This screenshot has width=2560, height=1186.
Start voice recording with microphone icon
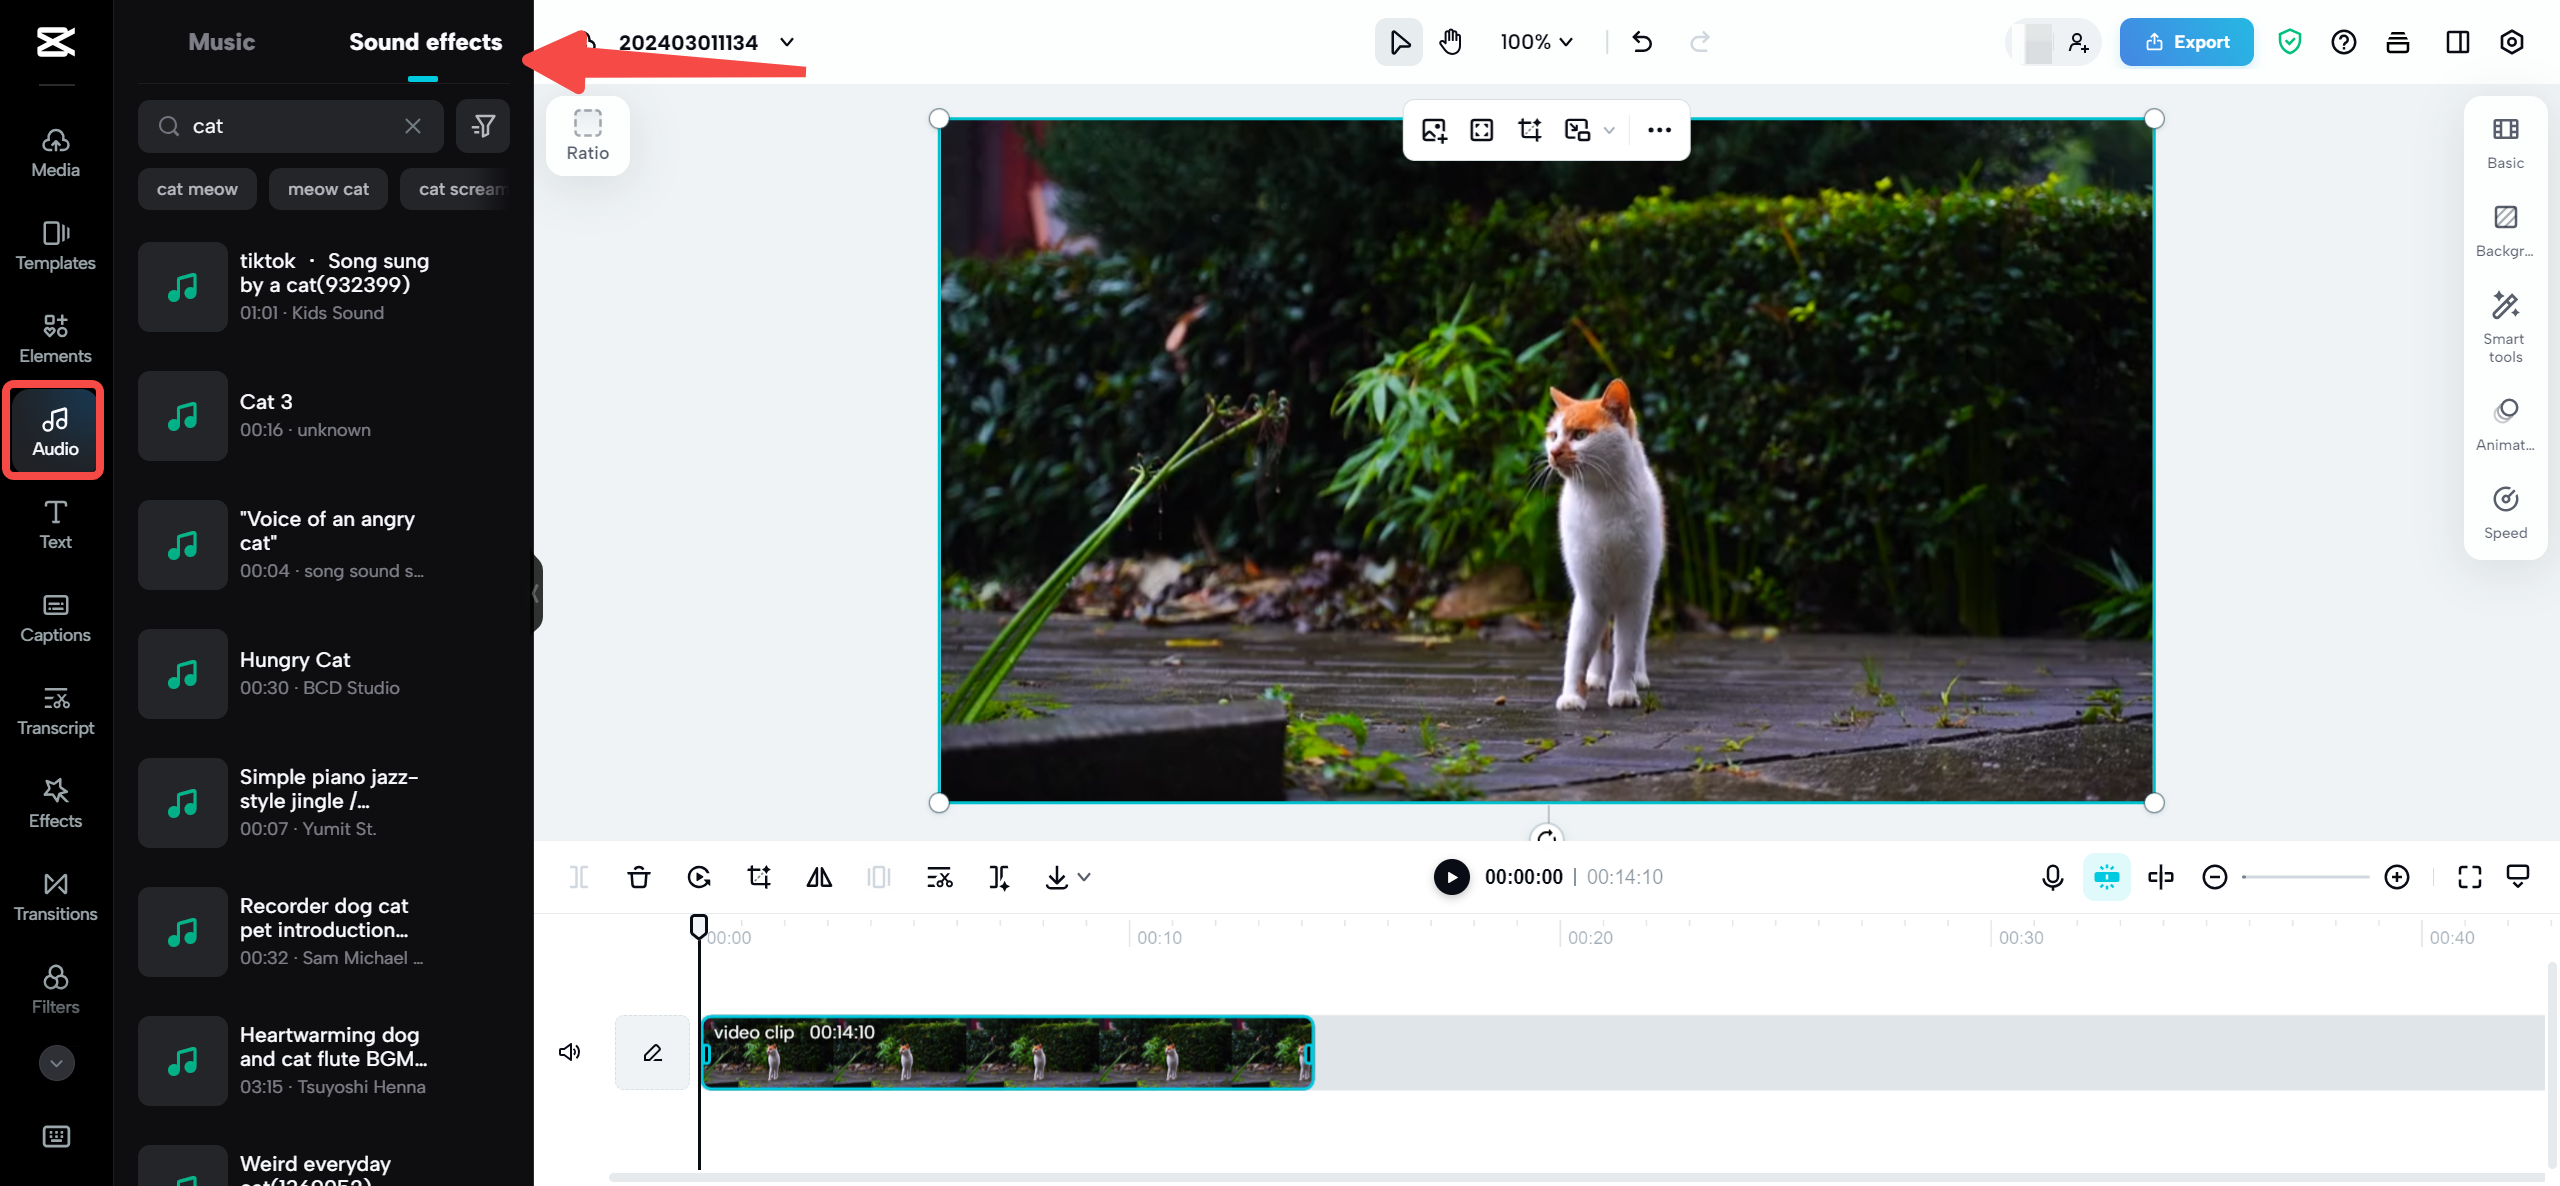coord(2053,877)
